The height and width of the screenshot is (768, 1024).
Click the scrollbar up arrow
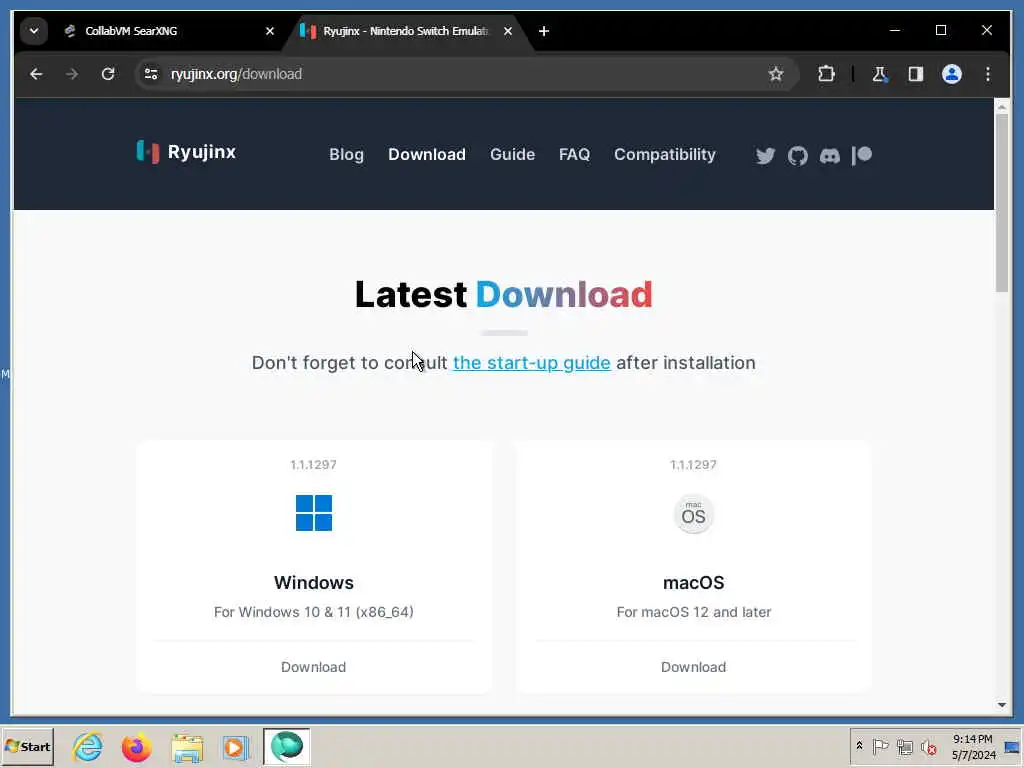tap(1002, 106)
